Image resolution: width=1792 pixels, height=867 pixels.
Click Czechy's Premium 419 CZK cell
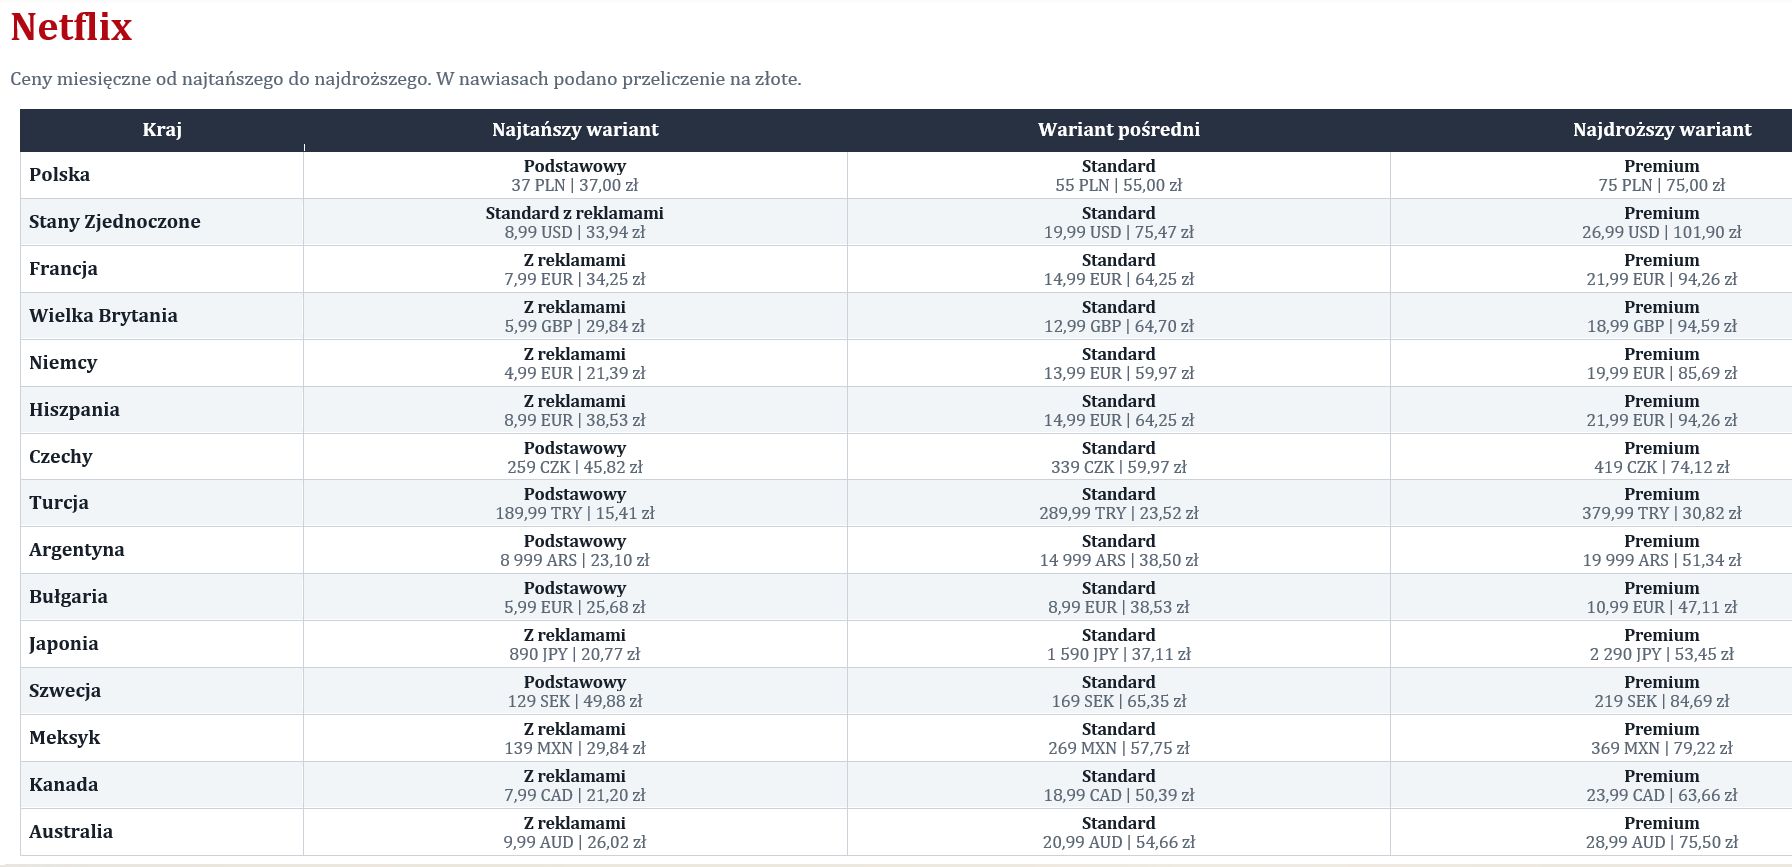click(x=1661, y=457)
